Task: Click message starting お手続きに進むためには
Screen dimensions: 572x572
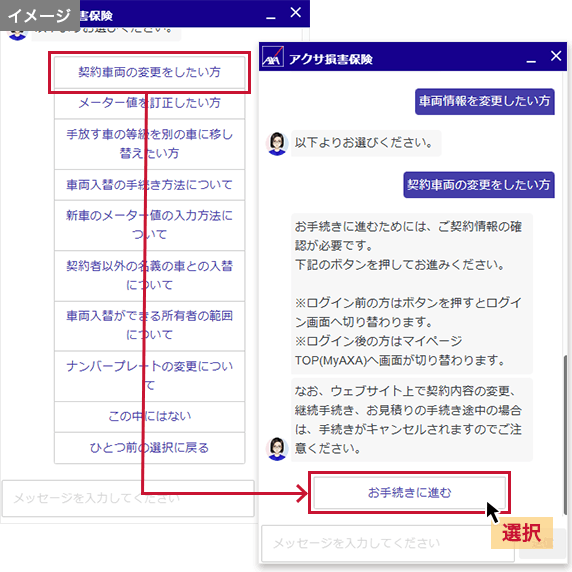Action: 412,294
